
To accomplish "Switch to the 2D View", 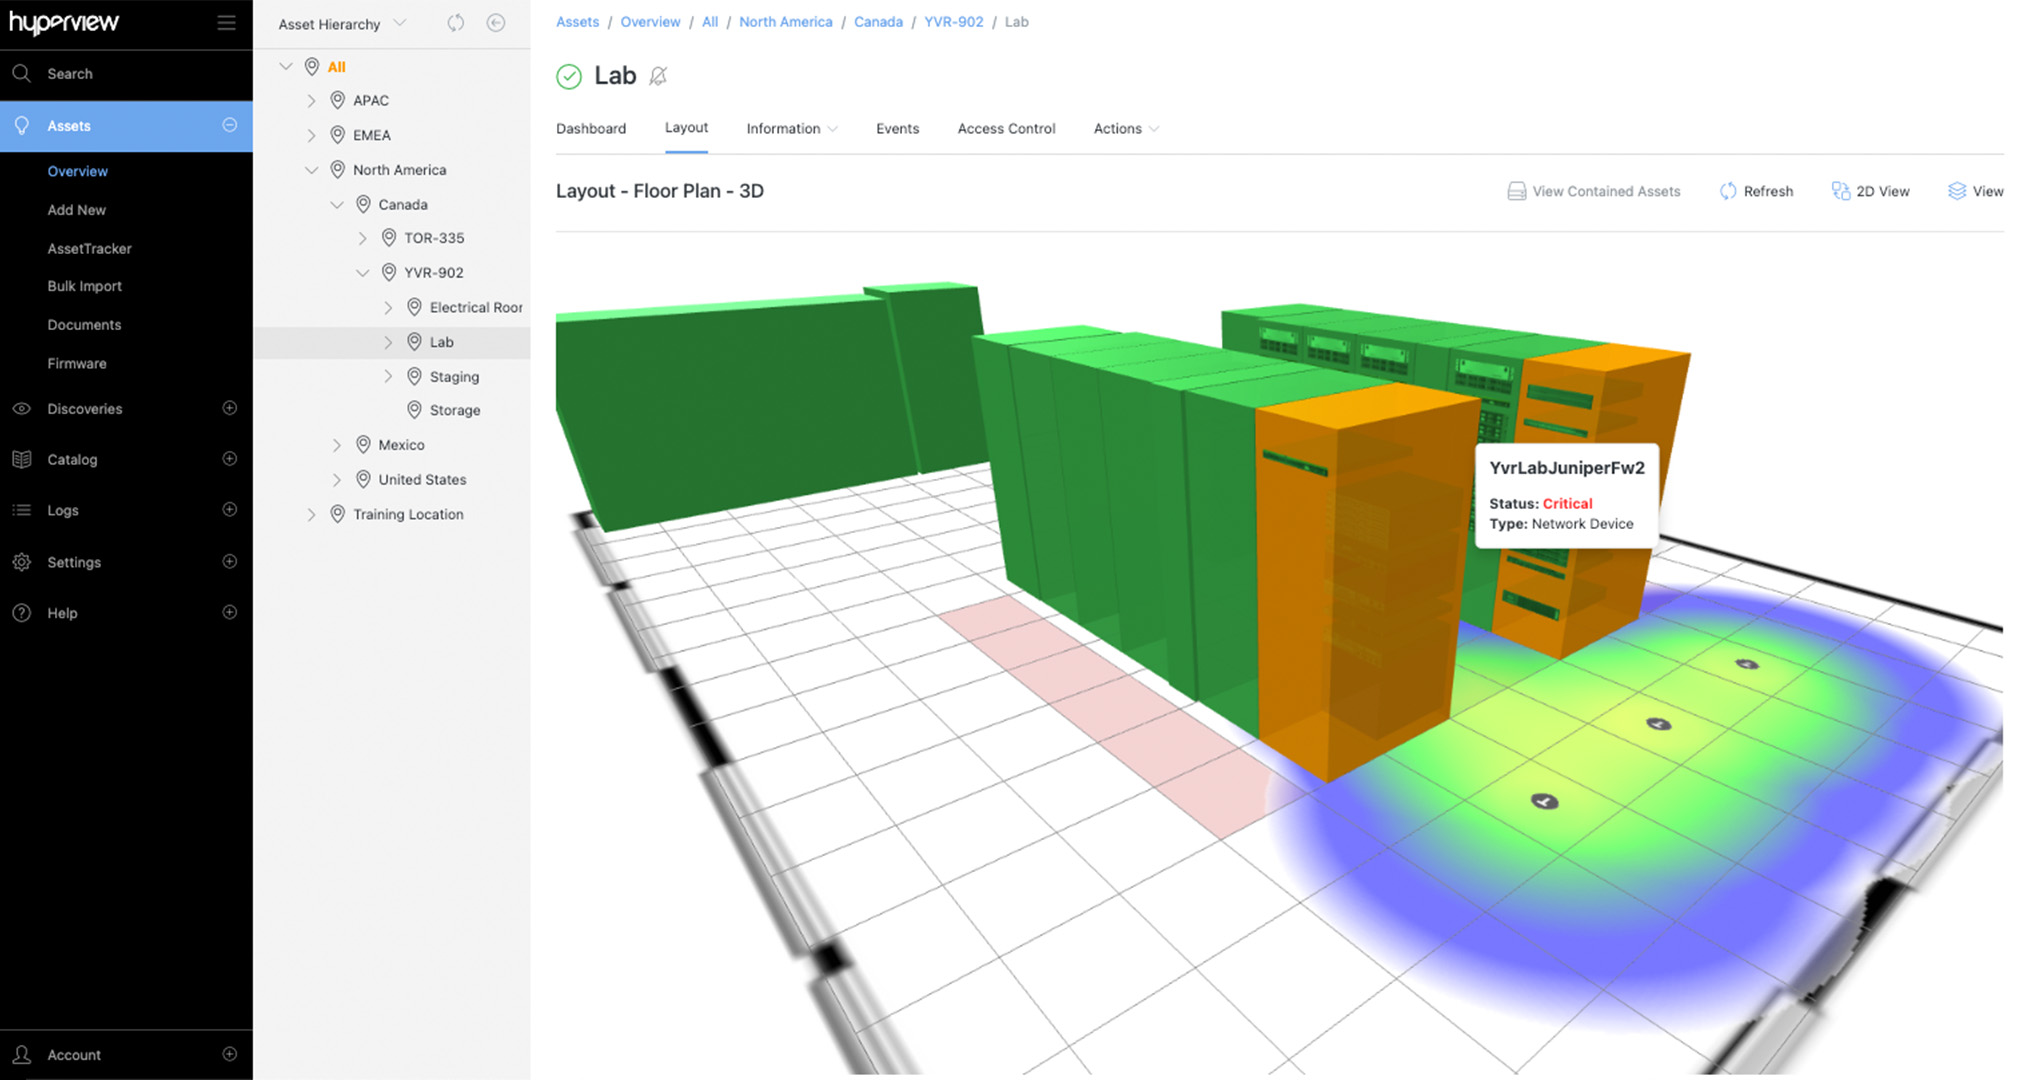I will 1871,191.
